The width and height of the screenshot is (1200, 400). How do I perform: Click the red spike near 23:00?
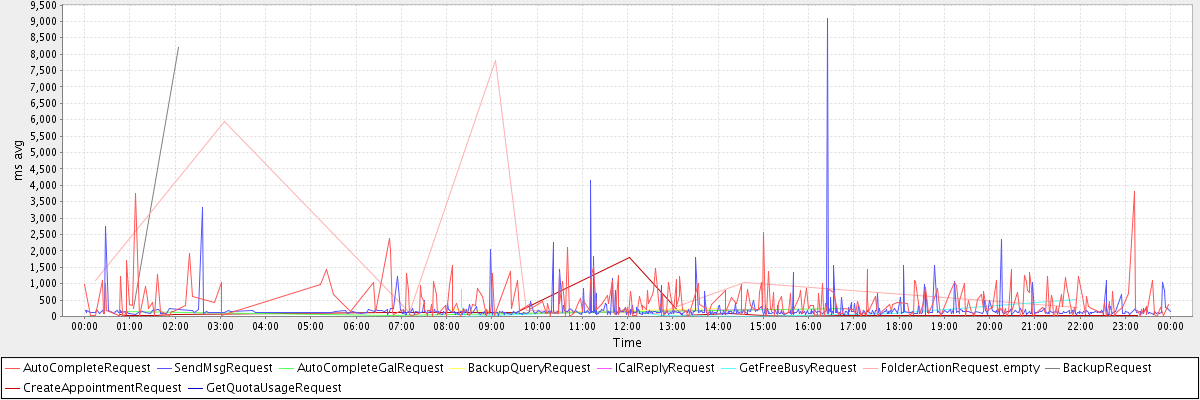click(x=1133, y=191)
